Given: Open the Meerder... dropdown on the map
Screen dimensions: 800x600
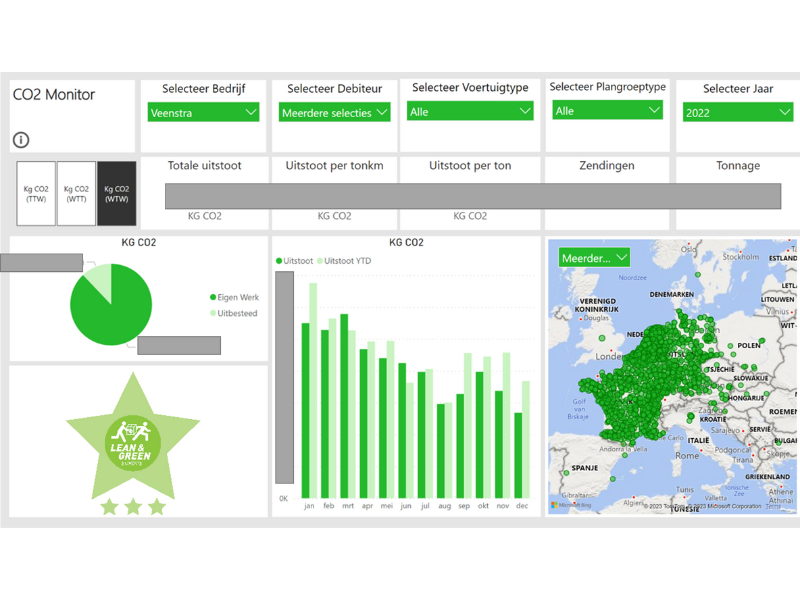Looking at the screenshot, I should (594, 258).
